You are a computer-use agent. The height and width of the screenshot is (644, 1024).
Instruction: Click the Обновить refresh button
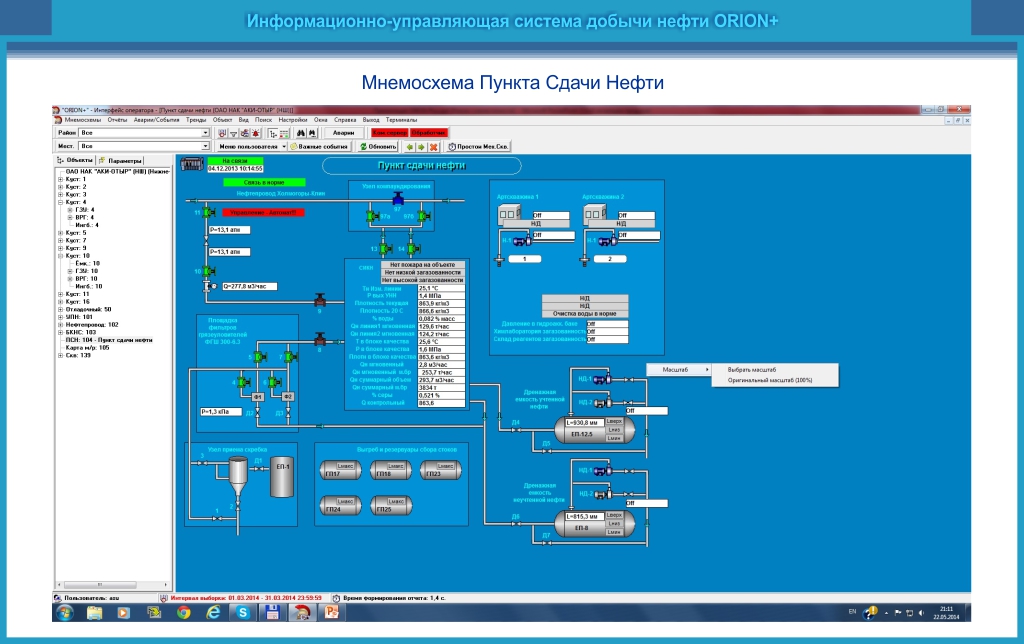[378, 146]
